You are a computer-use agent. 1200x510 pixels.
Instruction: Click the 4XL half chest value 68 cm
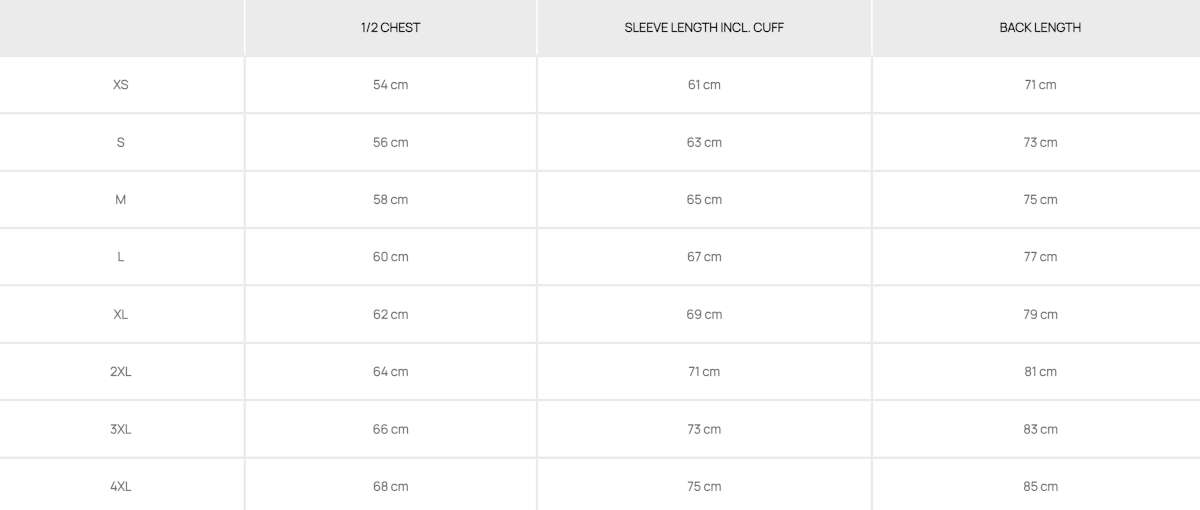[390, 487]
